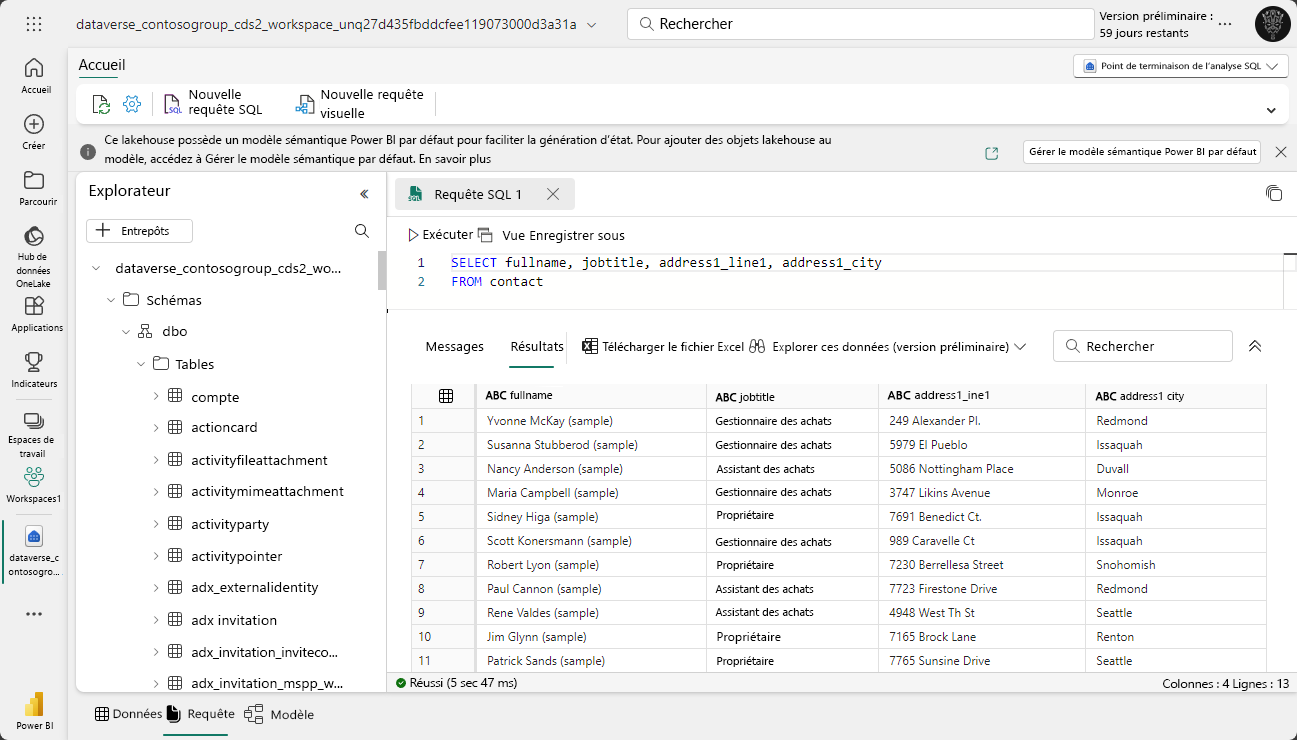Collapse the Explorateur panel with double chevron
Viewport: 1297px width, 740px height.
(364, 194)
